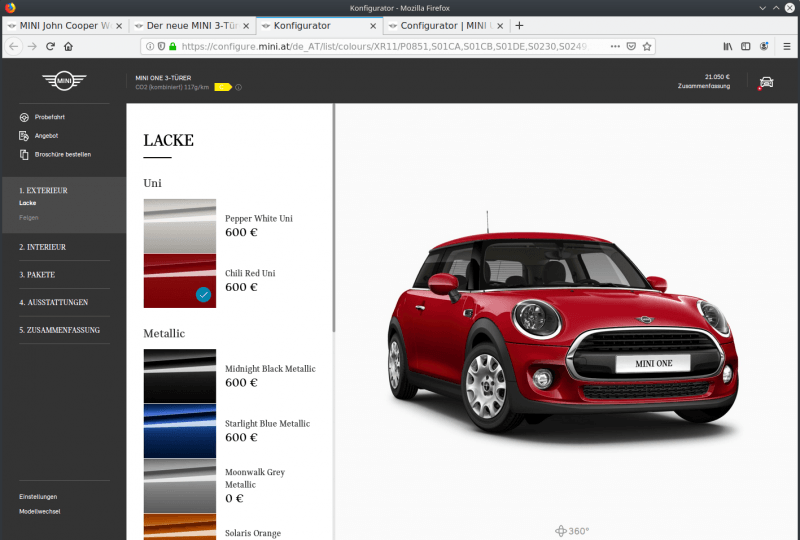This screenshot has width=800, height=540.
Task: Open the car garage icon in header
Action: 766,82
